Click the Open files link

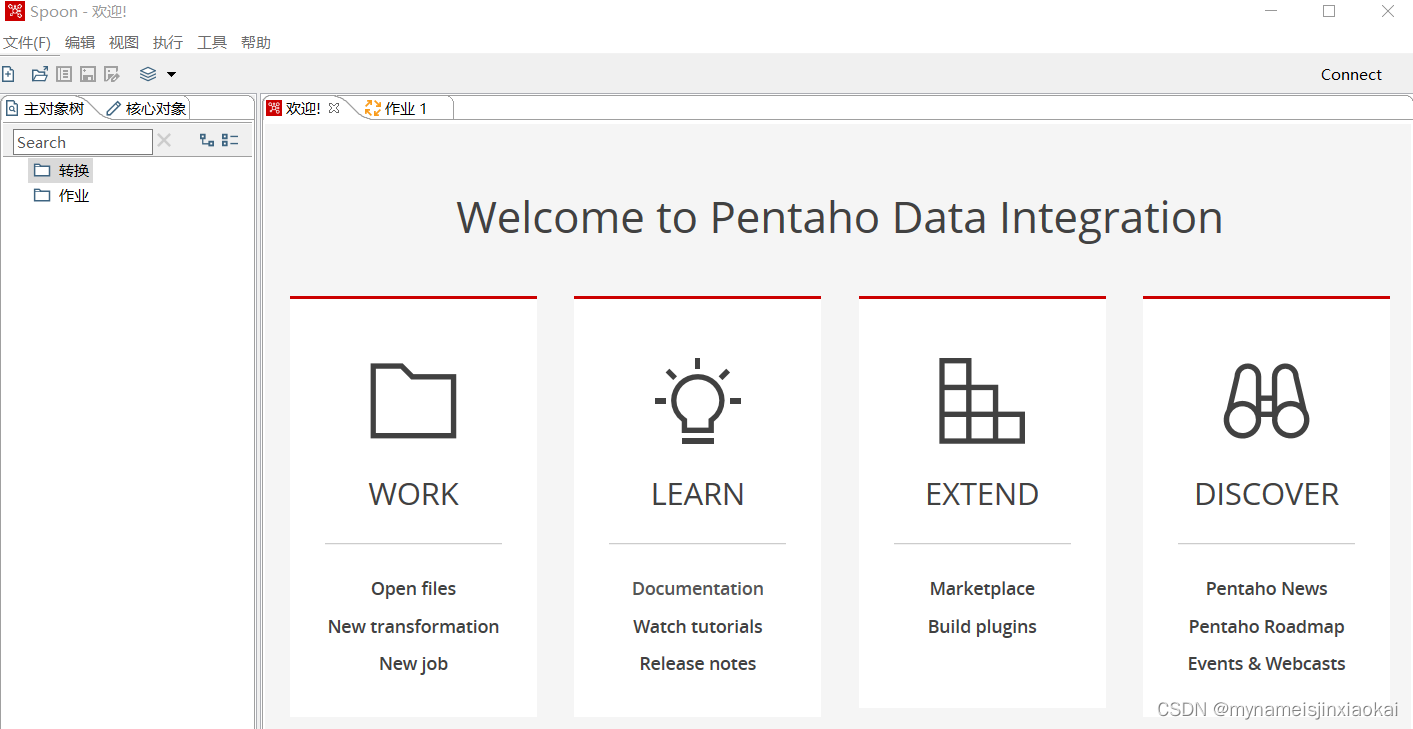413,589
